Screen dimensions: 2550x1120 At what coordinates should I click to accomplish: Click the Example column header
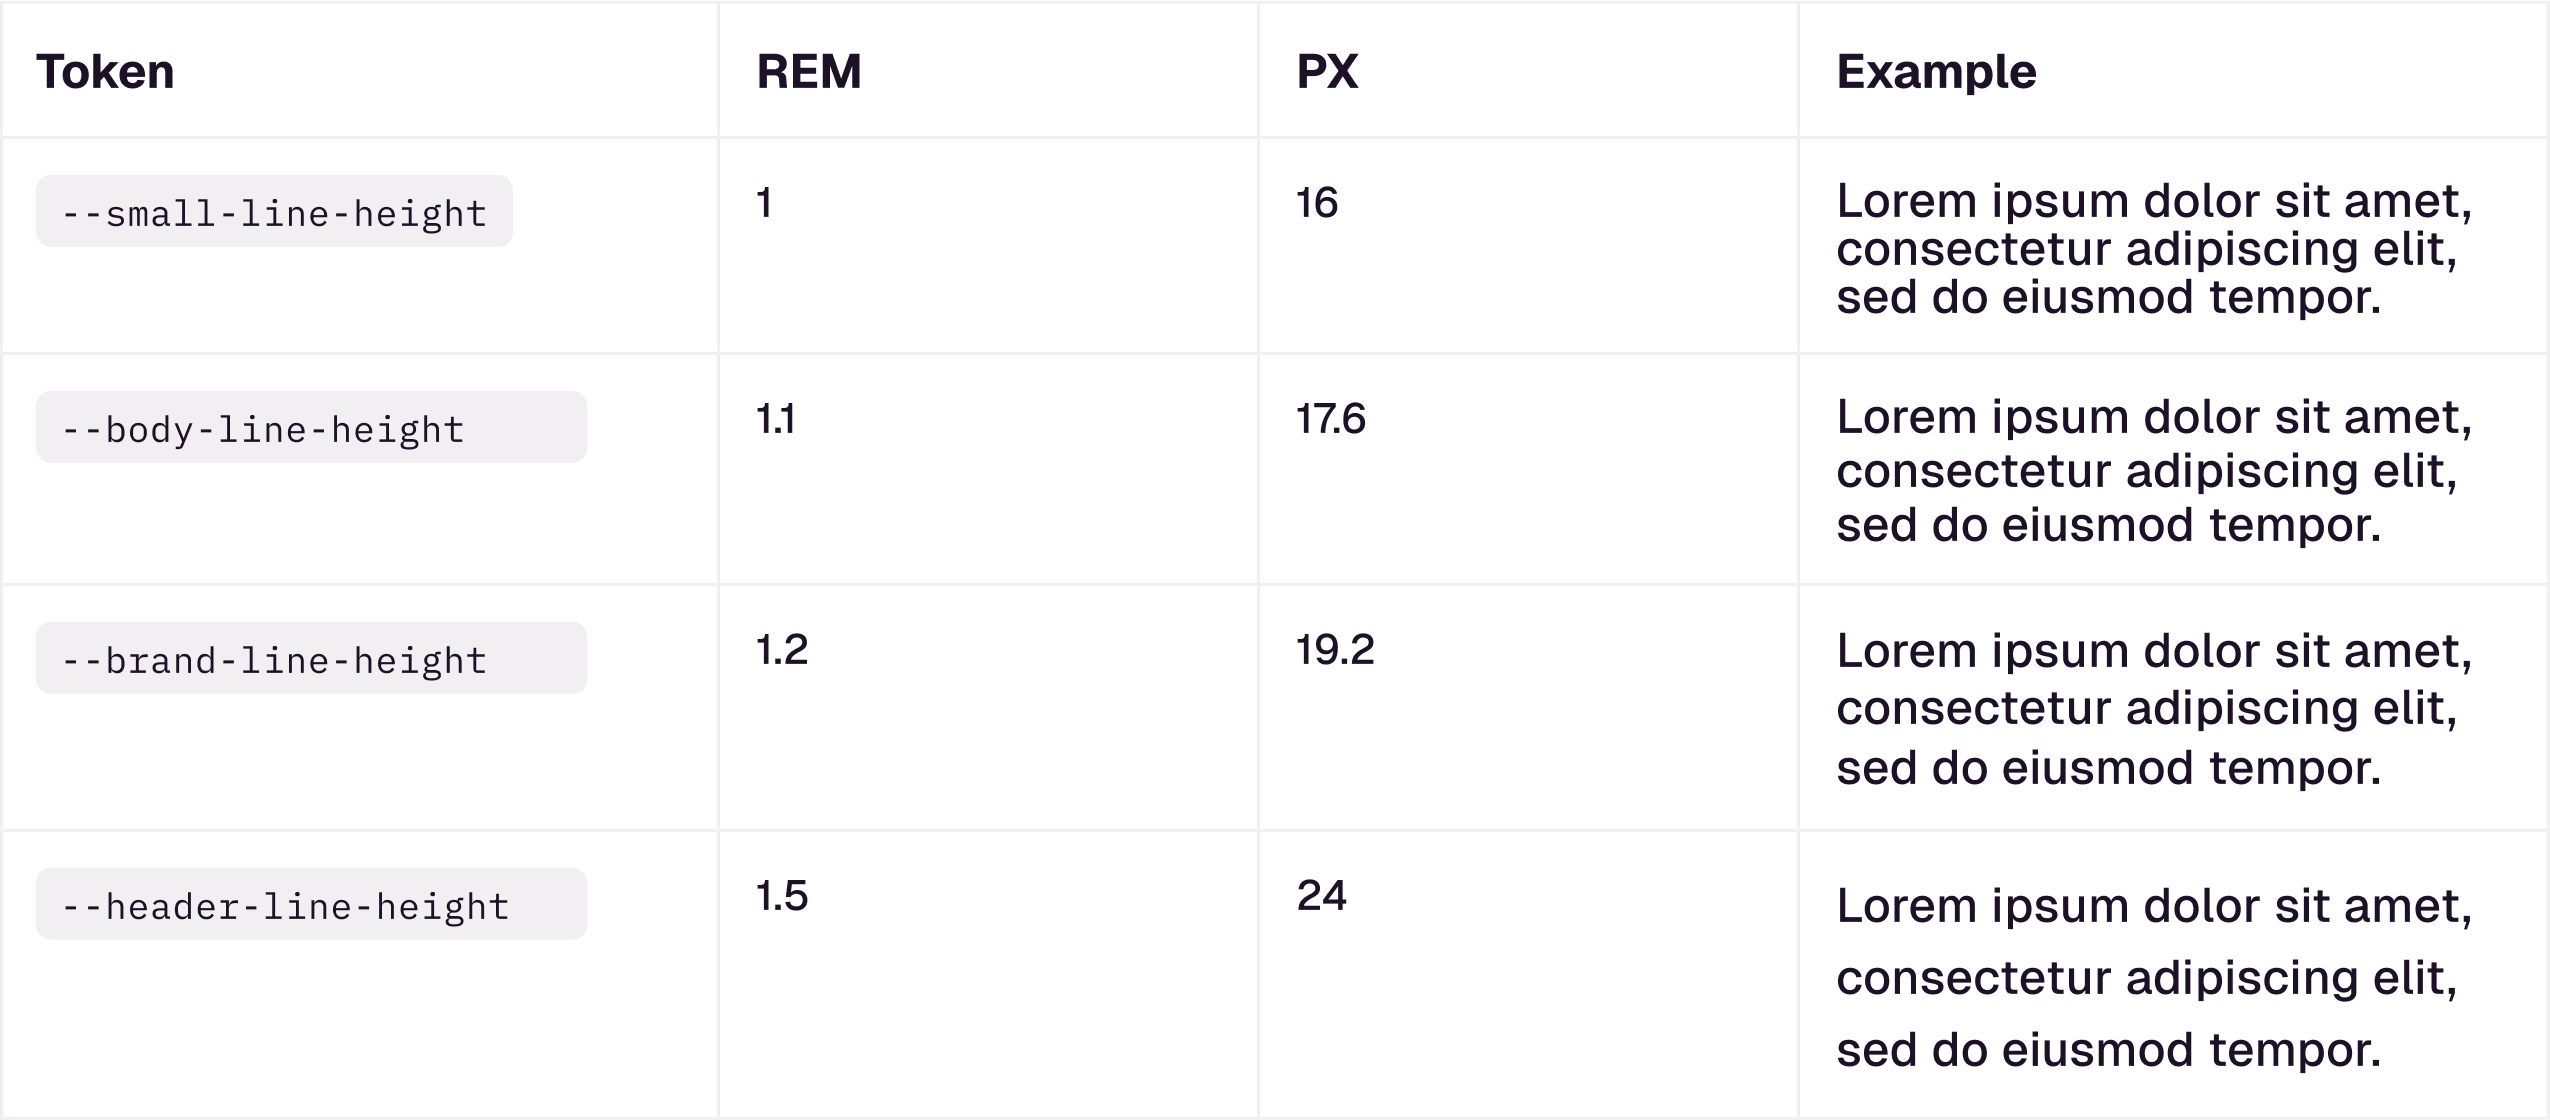point(1935,72)
